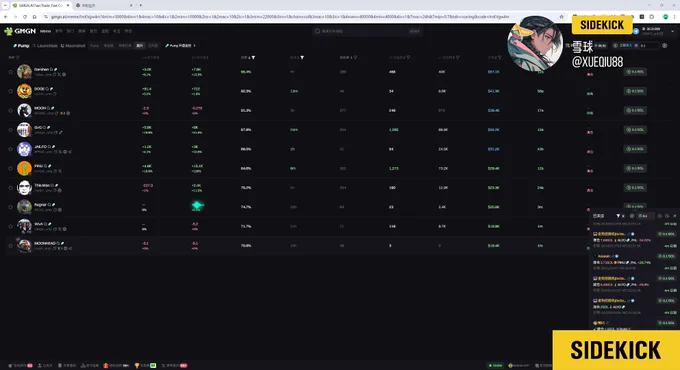This screenshot has height=370, width=680.
Task: Click the filter icon in floating panel header
Action: tap(618, 216)
